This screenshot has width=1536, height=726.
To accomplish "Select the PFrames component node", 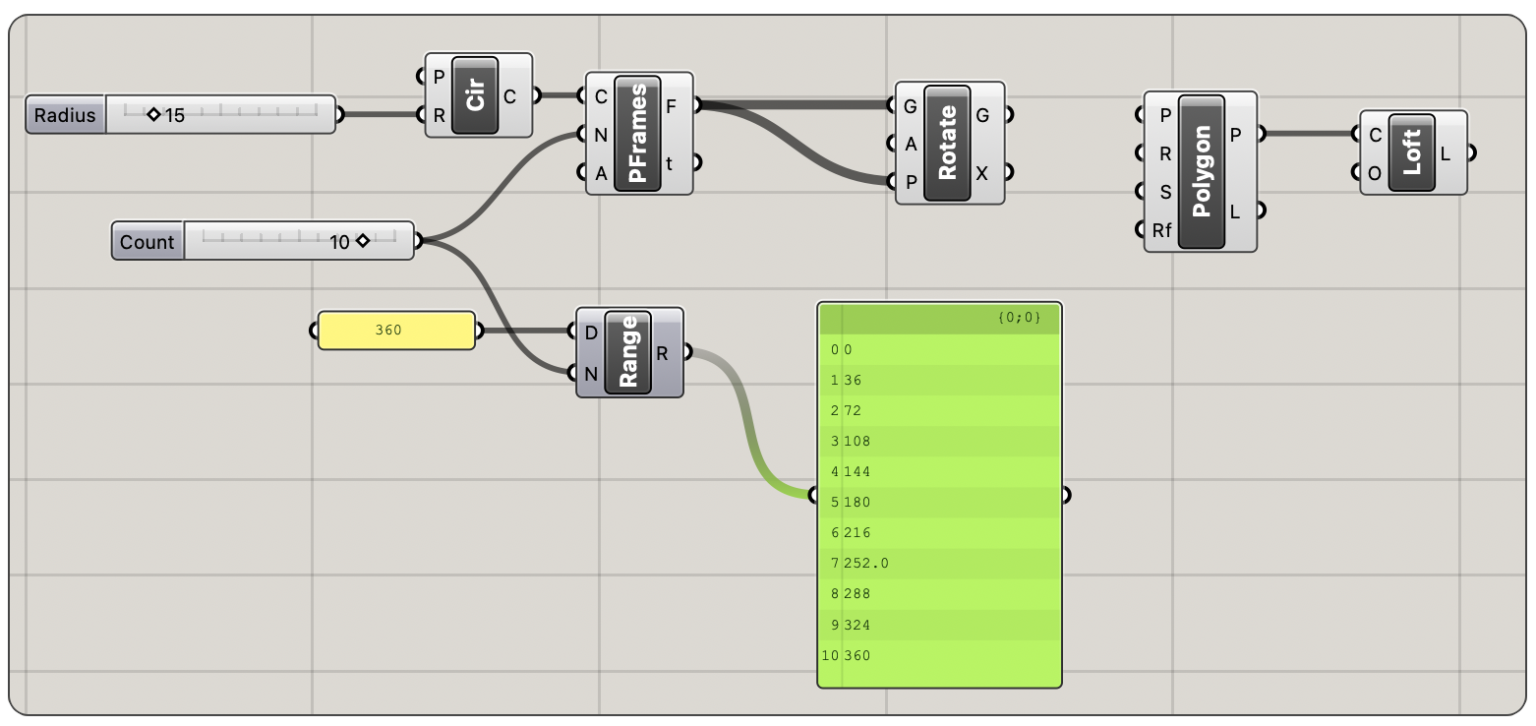I will point(638,133).
